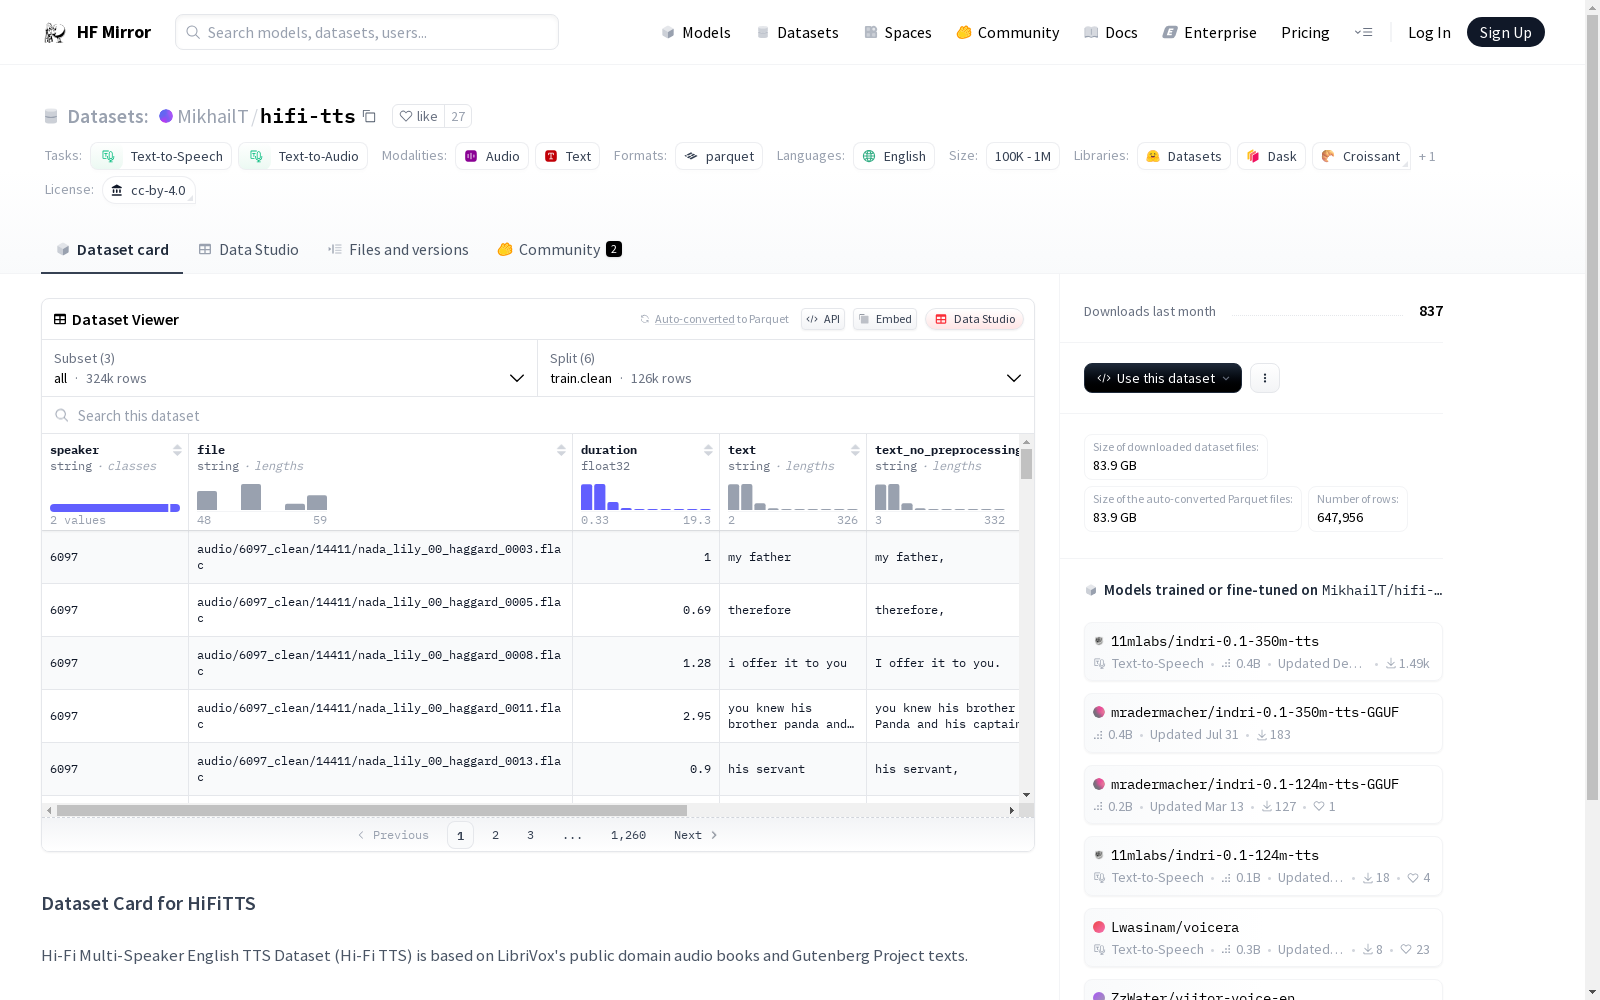Click the Text-to-Audio task tag

[303, 156]
